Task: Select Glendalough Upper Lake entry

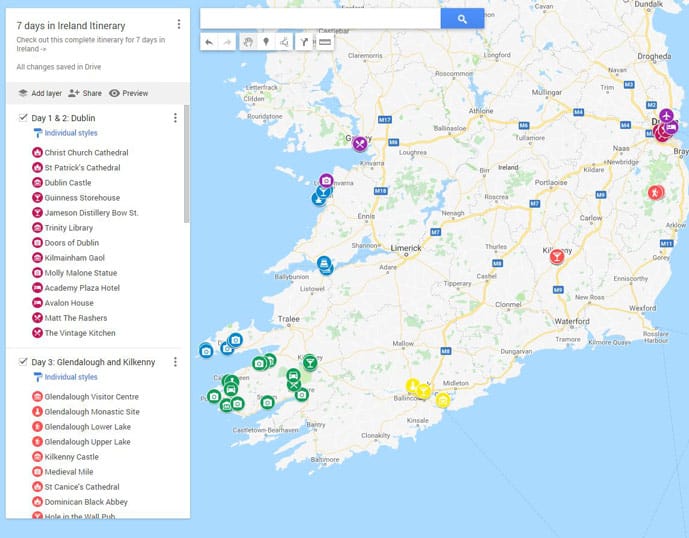Action: 82,442
